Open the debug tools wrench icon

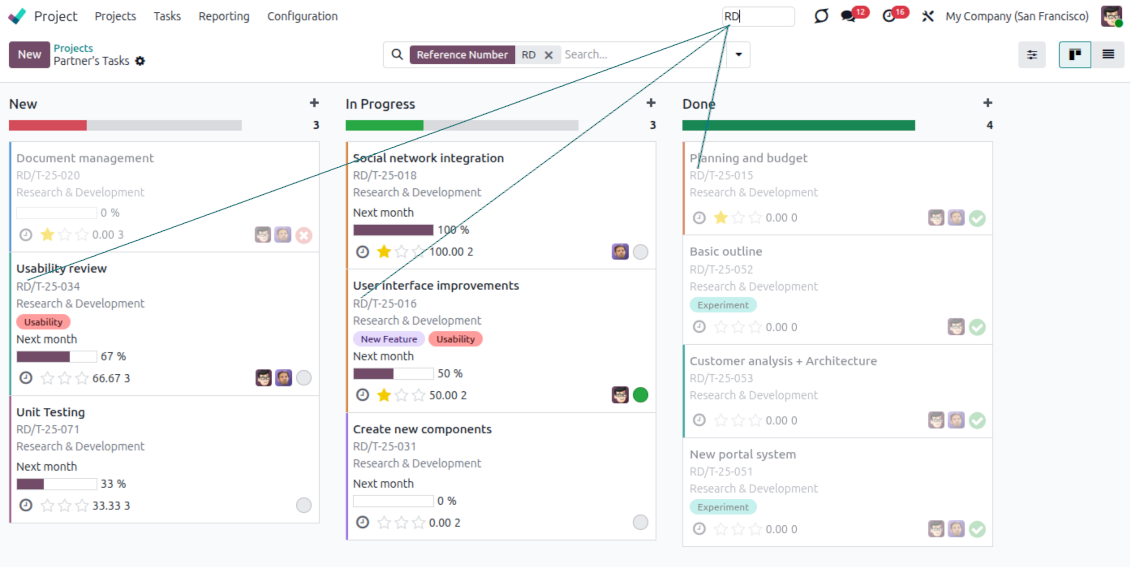point(928,16)
